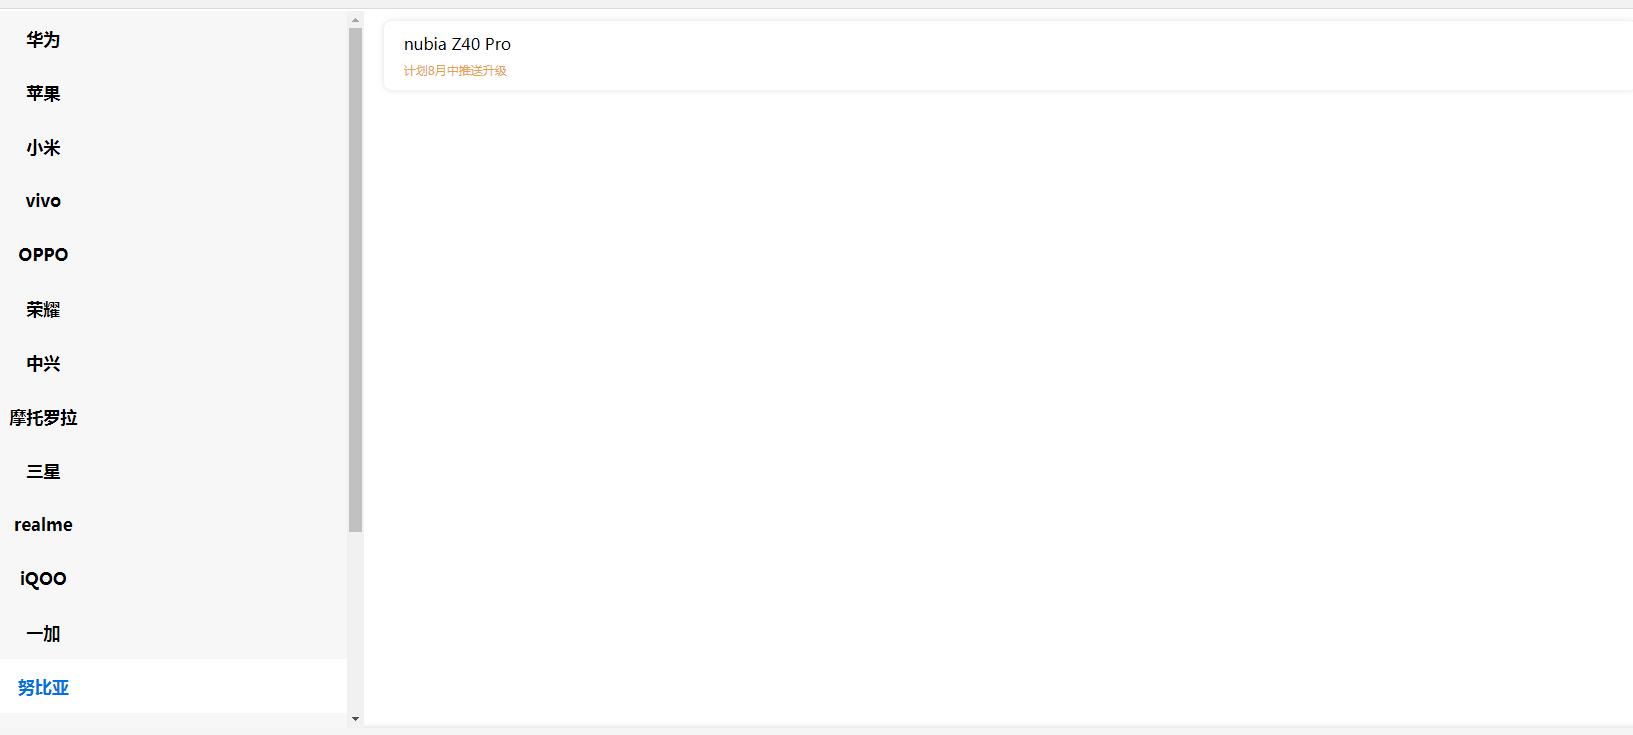
Task: Select the 华为 brand tab
Action: pyautogui.click(x=43, y=40)
